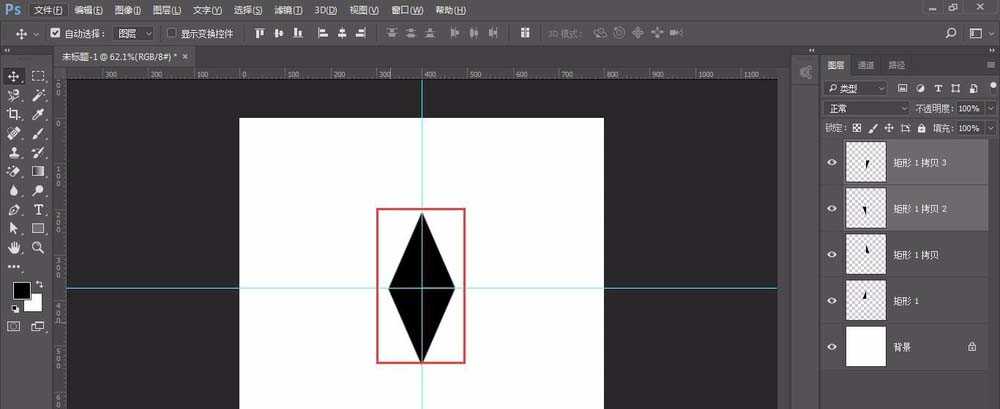Activate the Hand tool
This screenshot has width=1000, height=409.
click(x=14, y=247)
